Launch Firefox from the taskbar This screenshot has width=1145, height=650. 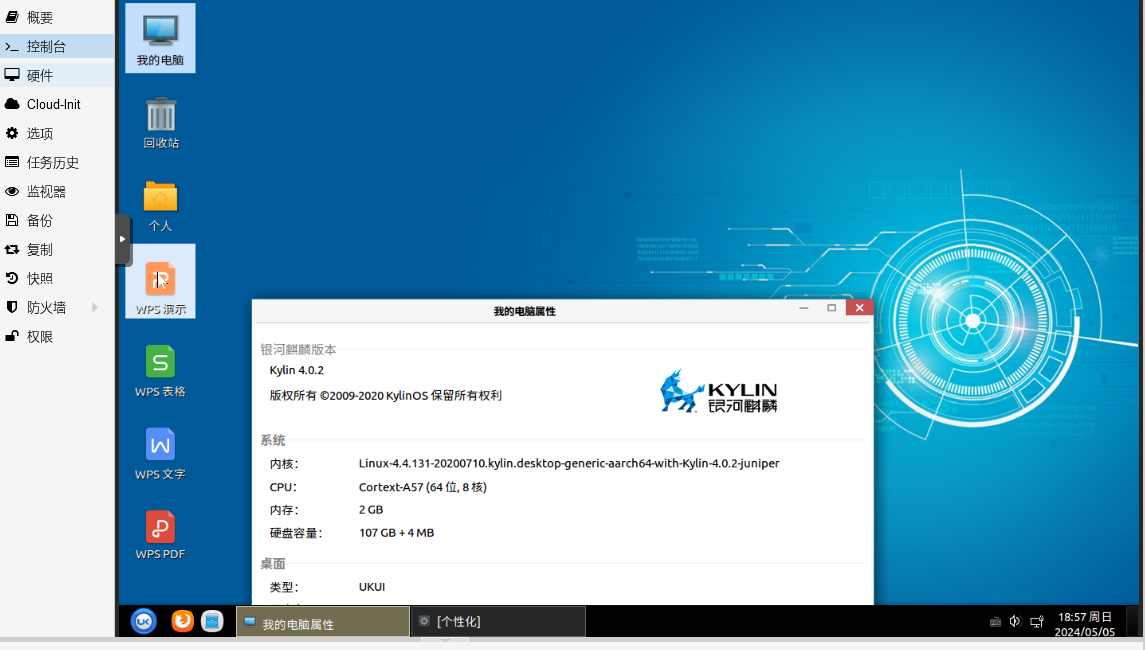pyautogui.click(x=183, y=621)
